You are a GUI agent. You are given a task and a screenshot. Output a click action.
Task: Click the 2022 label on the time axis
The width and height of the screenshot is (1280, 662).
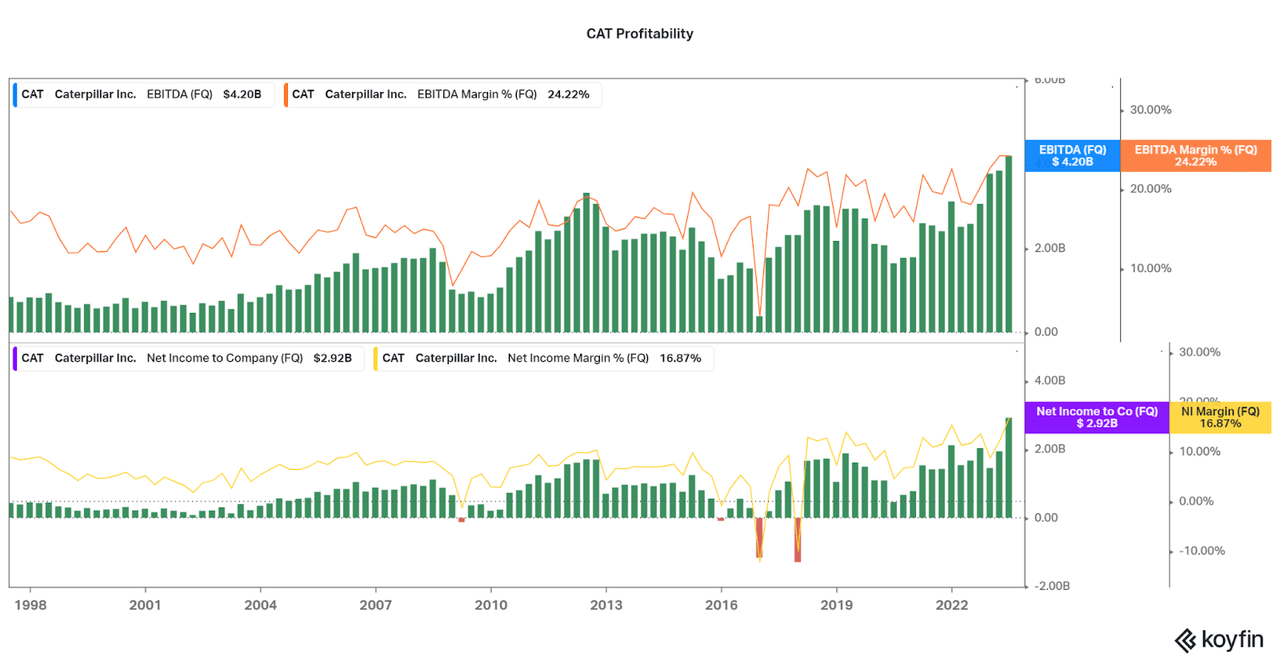951,605
